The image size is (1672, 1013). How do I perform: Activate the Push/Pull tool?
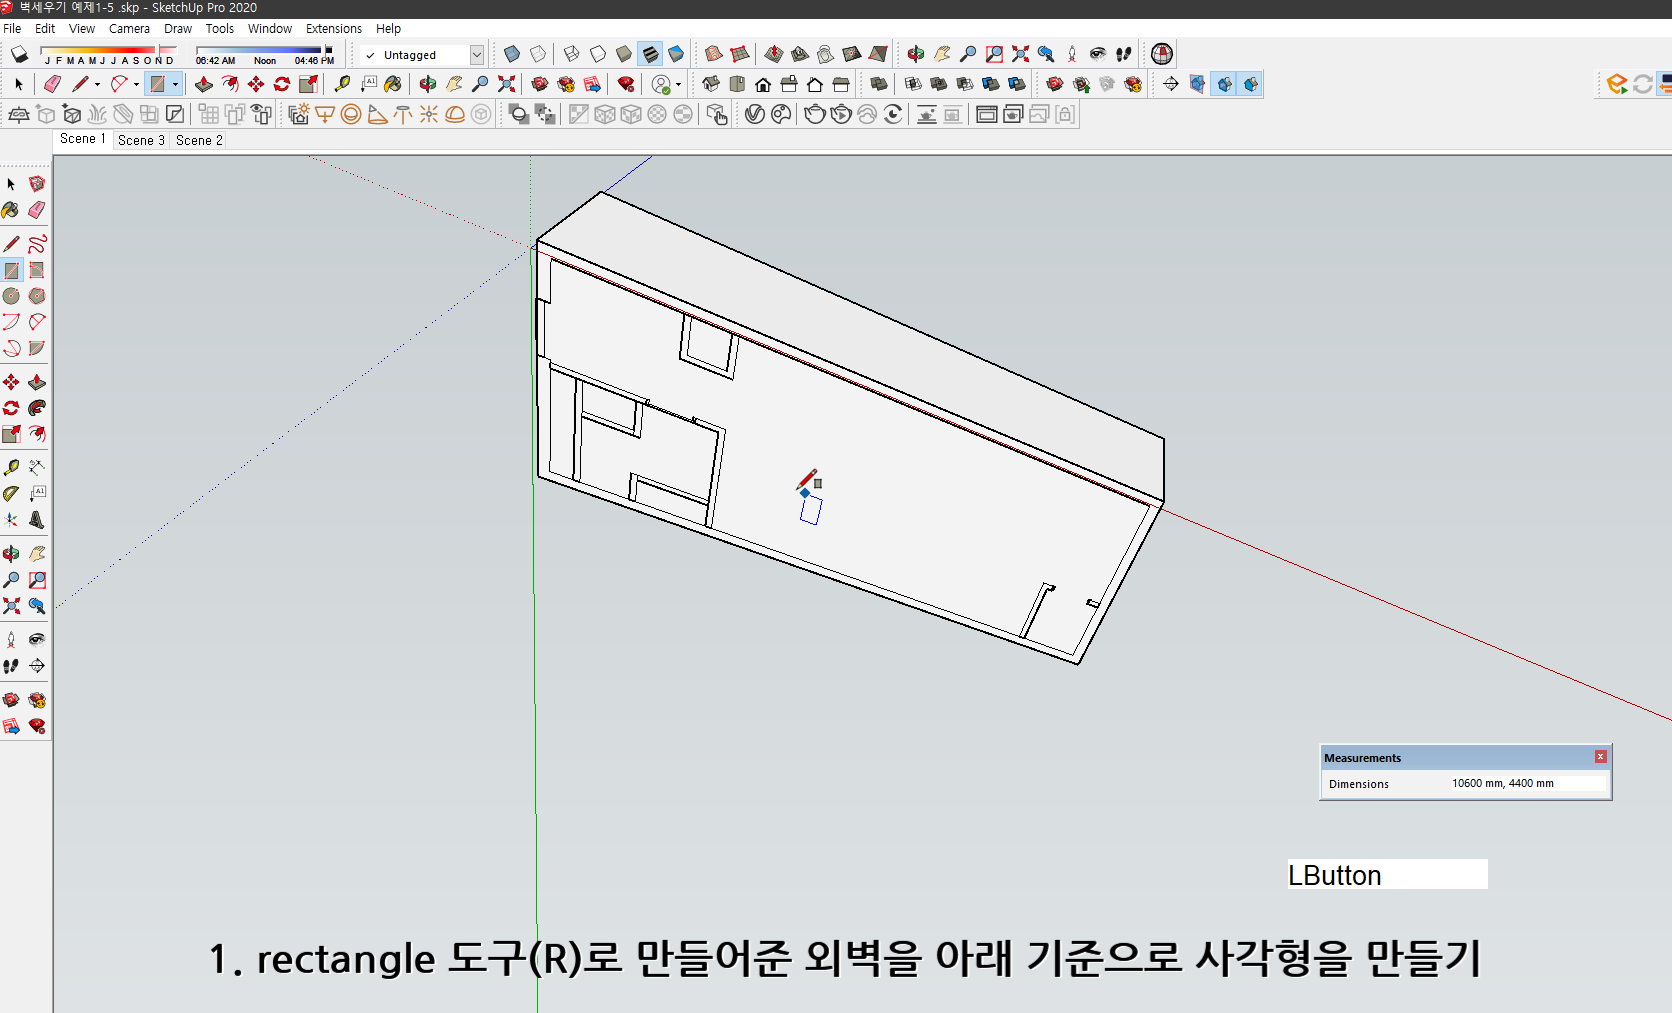pyautogui.click(x=204, y=84)
